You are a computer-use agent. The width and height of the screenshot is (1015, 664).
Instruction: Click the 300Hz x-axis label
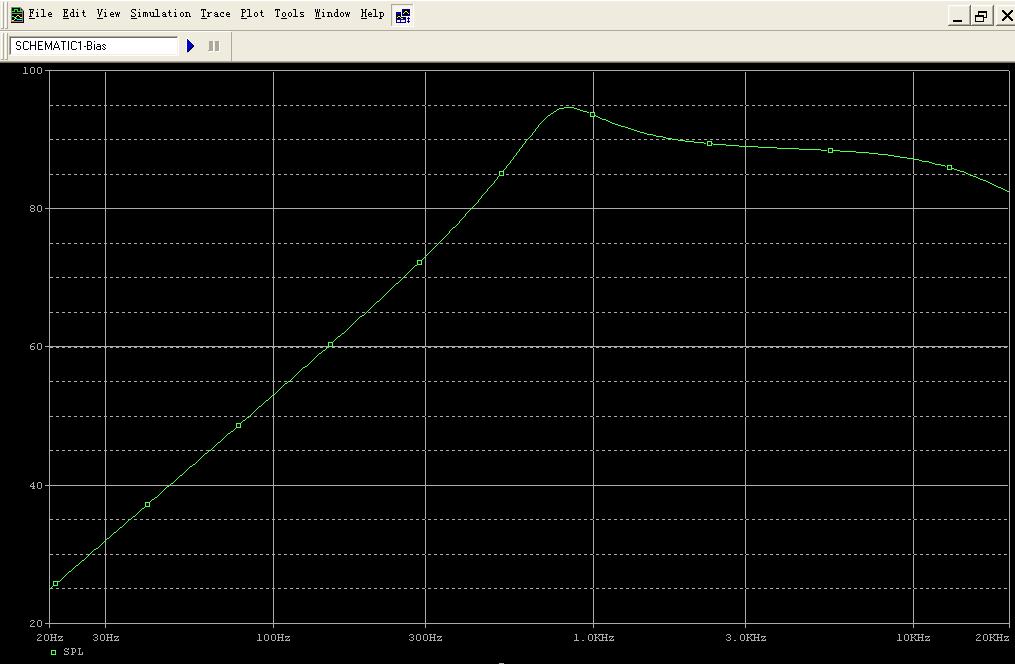click(425, 637)
